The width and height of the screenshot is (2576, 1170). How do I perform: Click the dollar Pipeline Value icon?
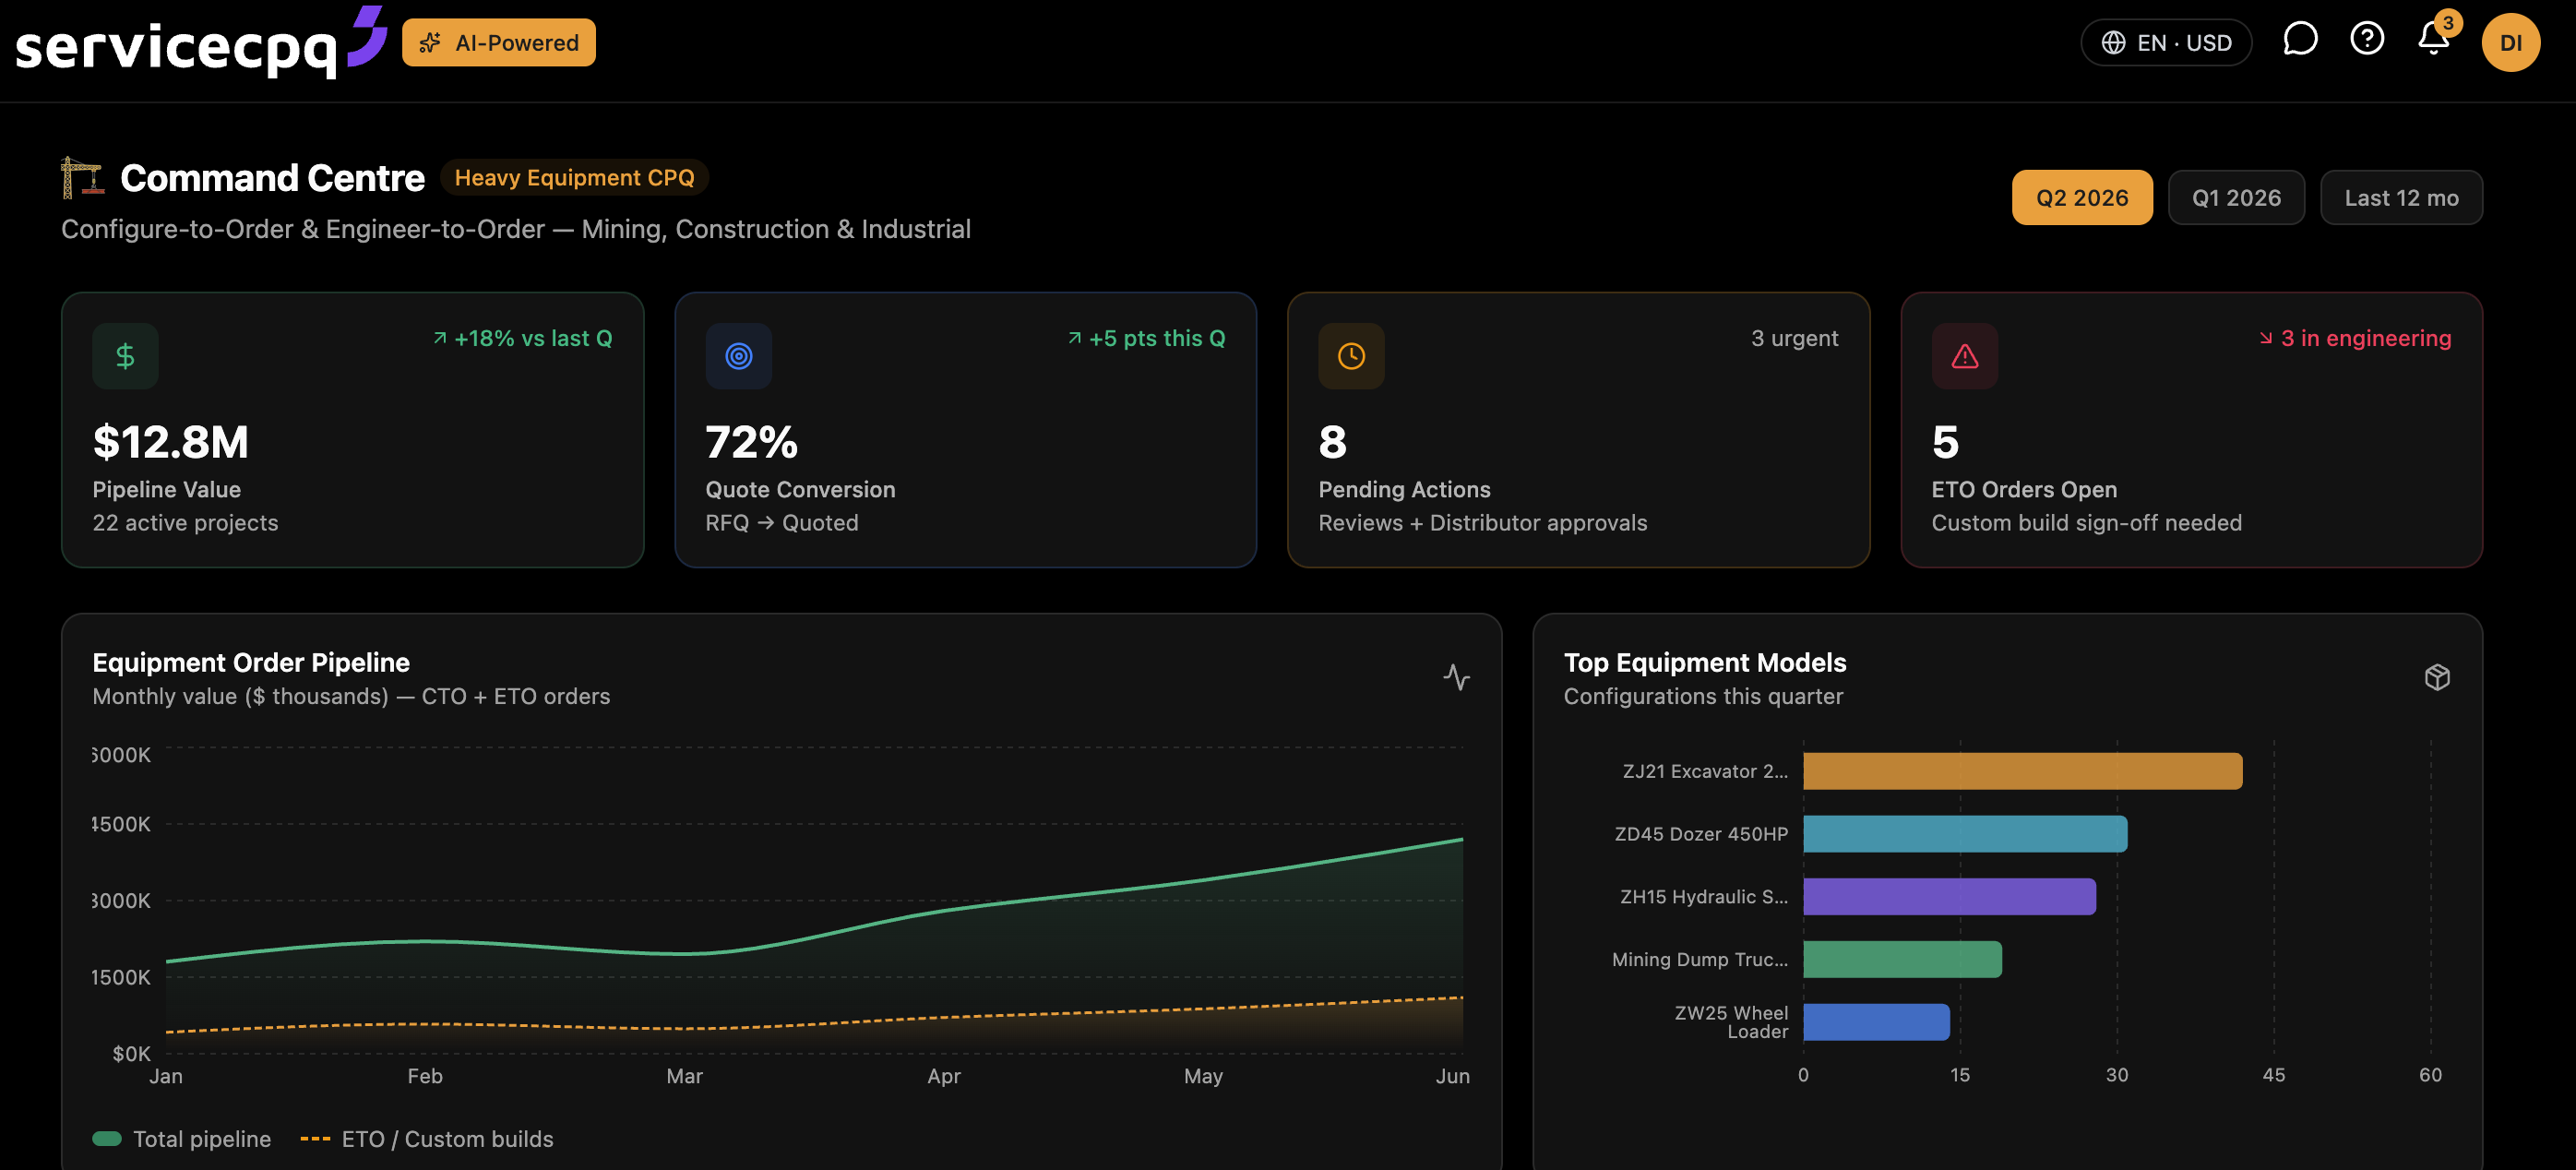coord(125,356)
